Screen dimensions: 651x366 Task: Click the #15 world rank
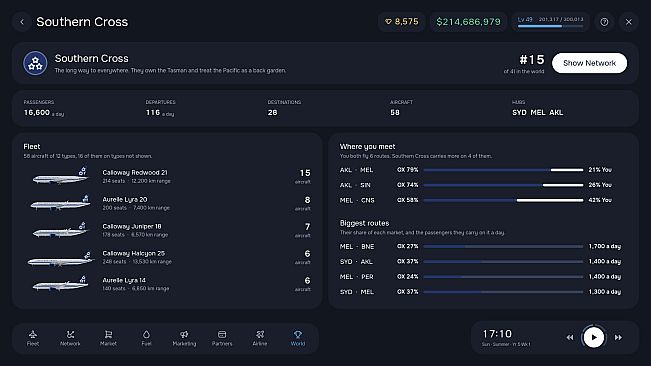[531, 60]
